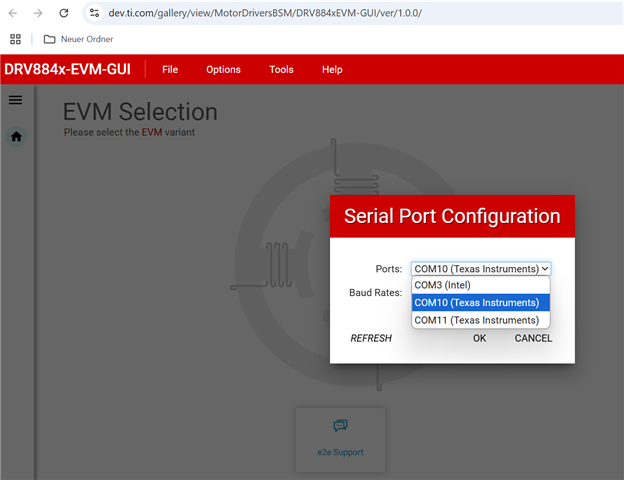Viewport: 624px width, 480px height.
Task: Open the Help menu
Action: tap(332, 70)
